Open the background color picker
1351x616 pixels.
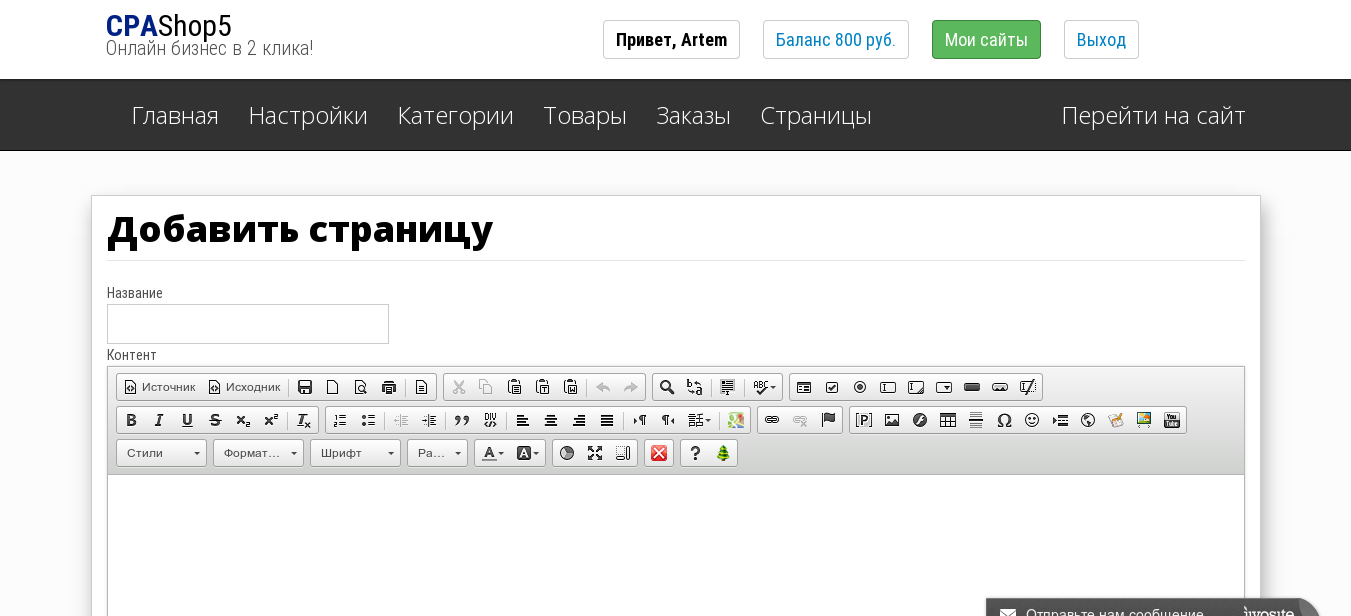[528, 453]
